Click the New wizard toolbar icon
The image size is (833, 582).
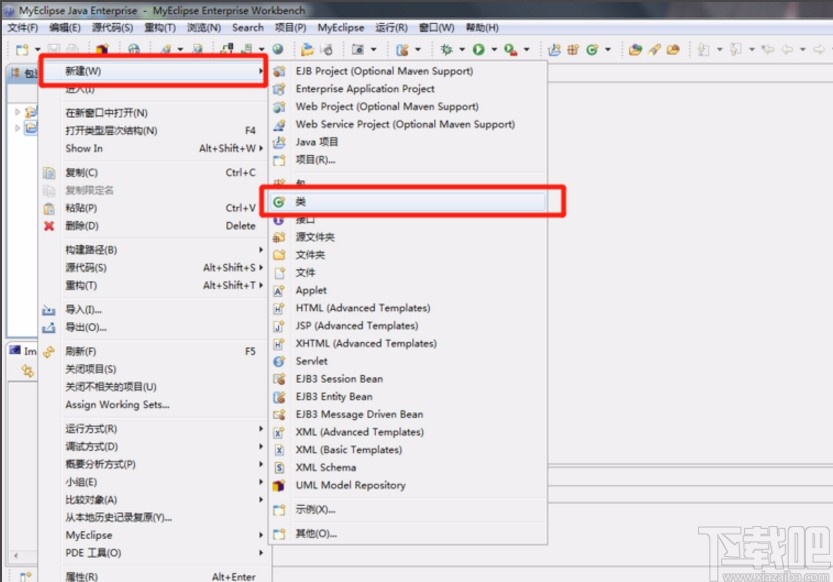click(x=22, y=50)
